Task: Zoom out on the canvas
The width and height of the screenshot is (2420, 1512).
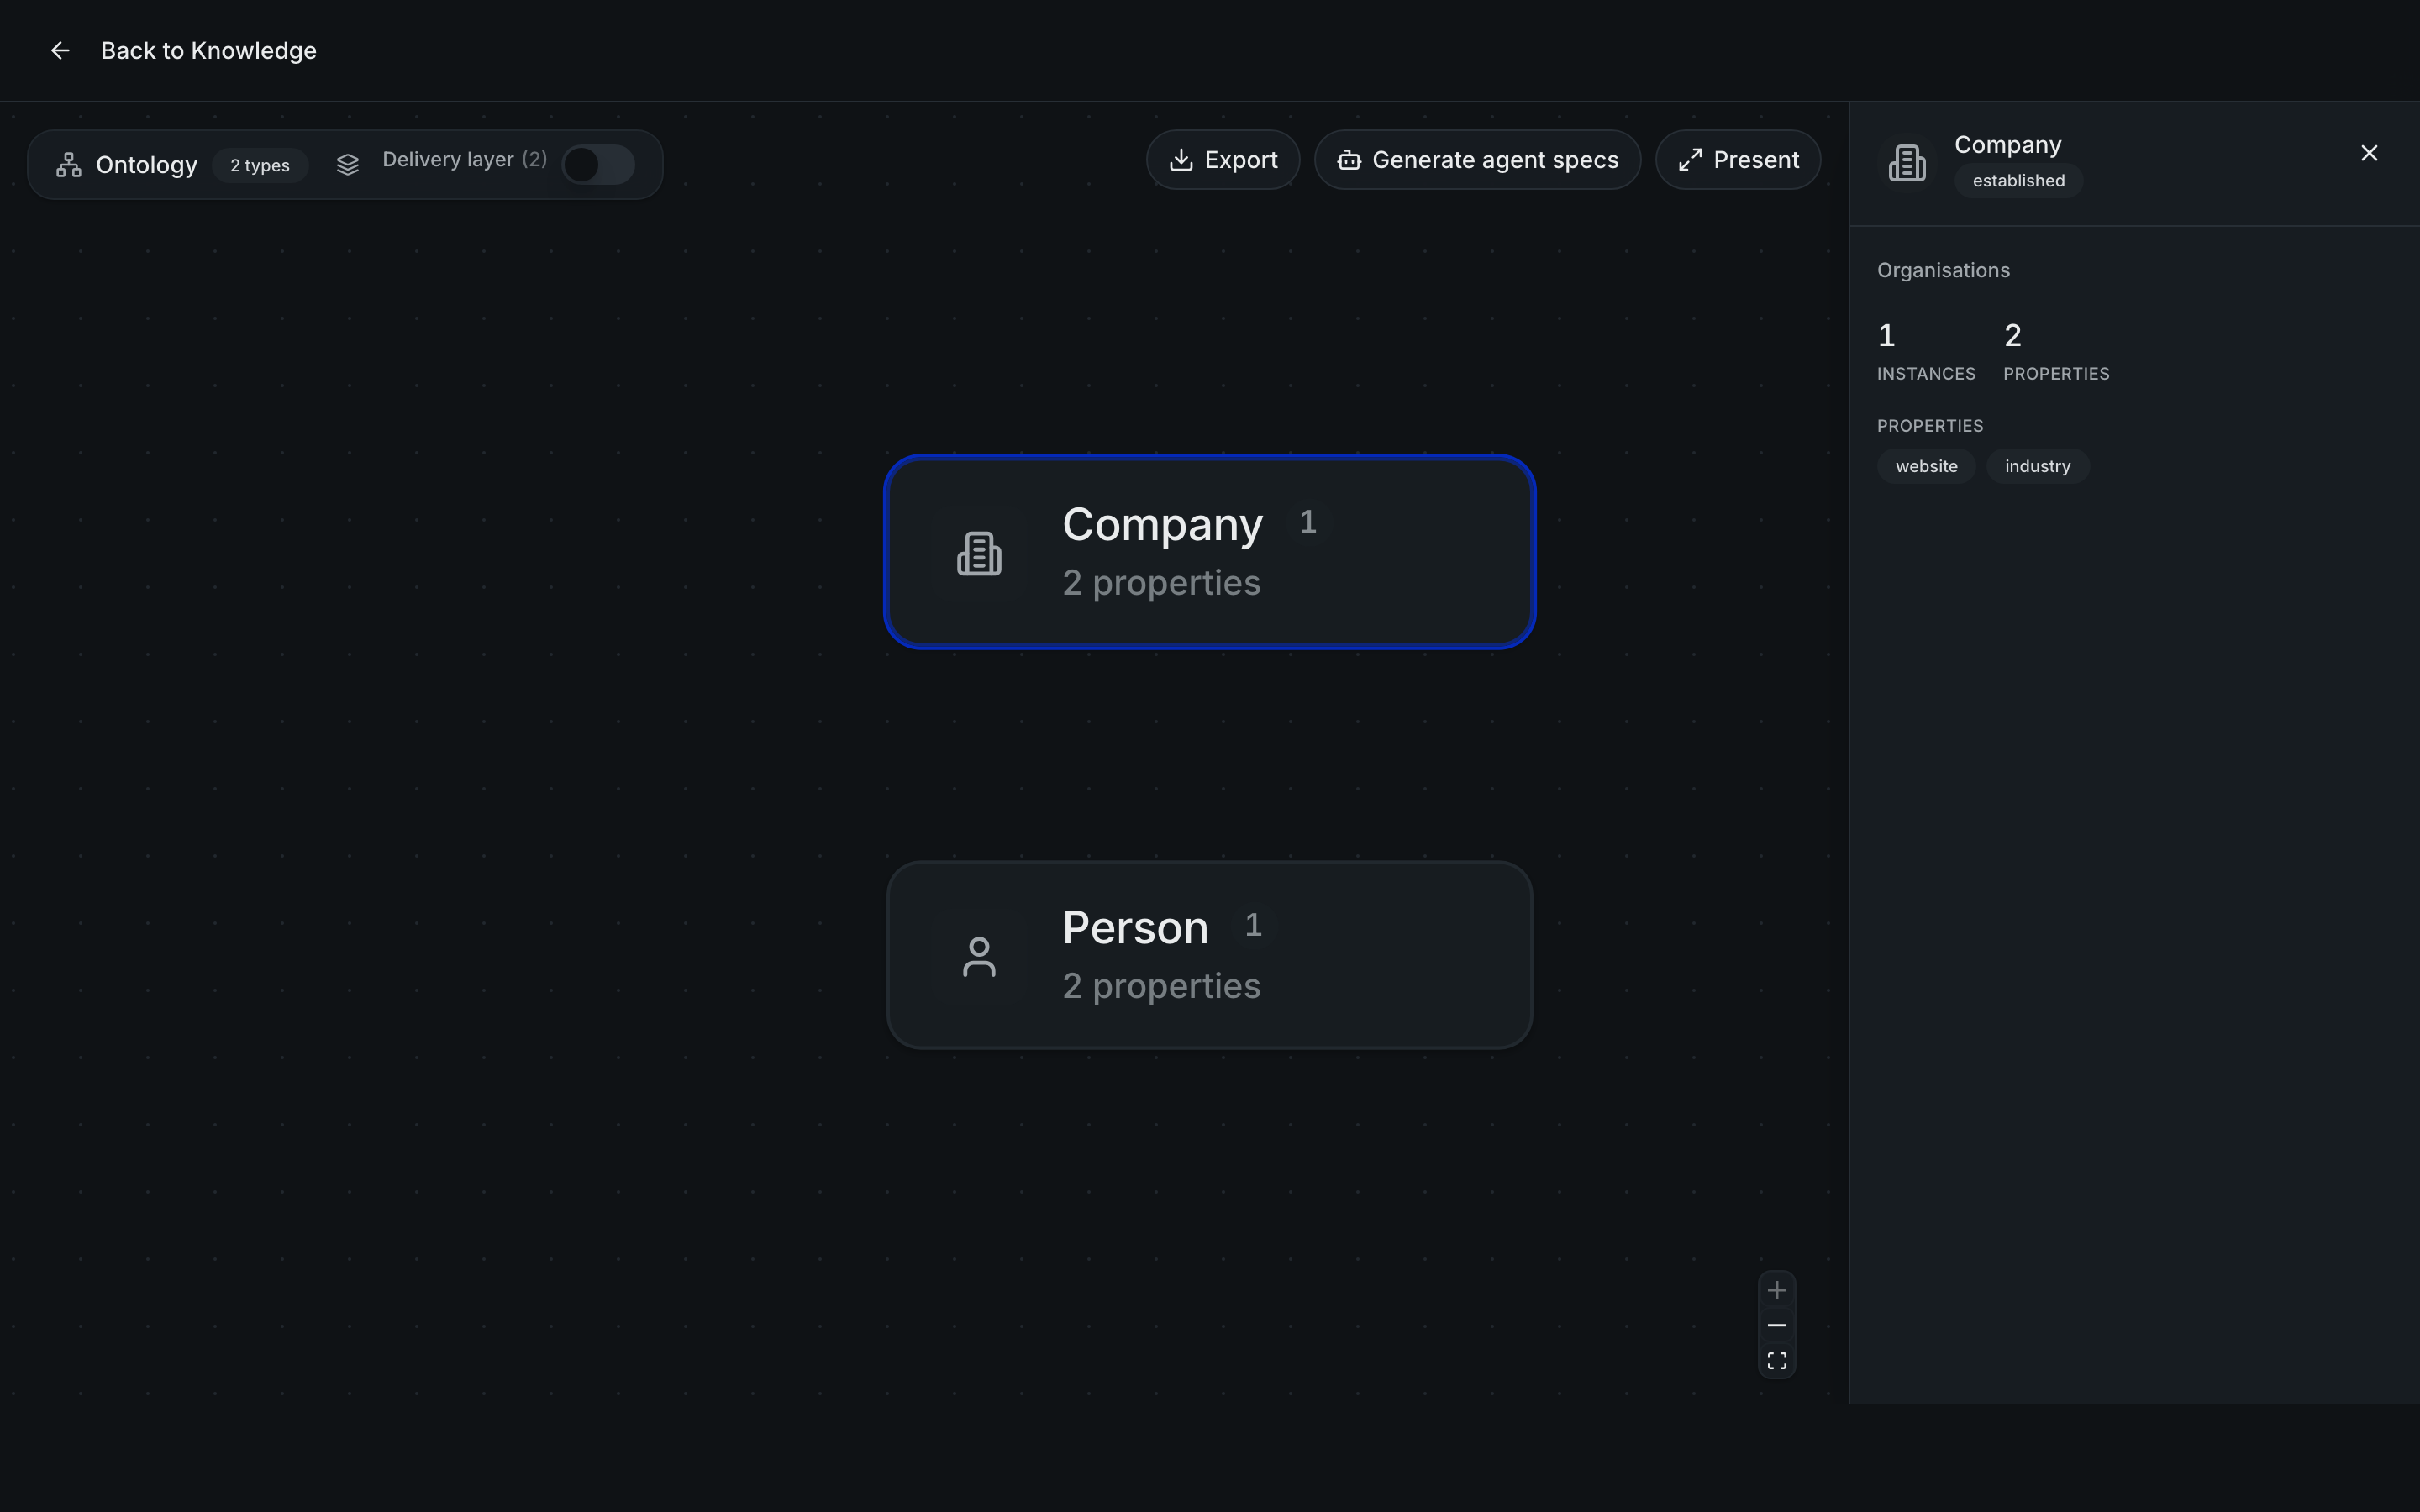Action: (x=1776, y=1325)
